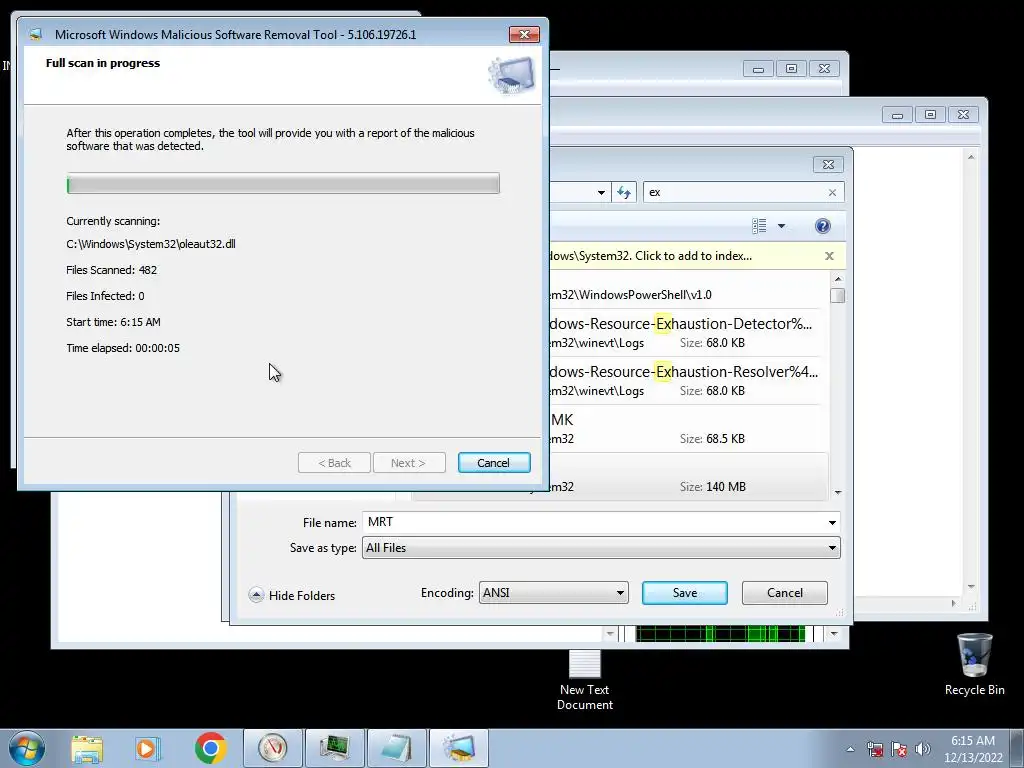Close the Save As dialog window

pyautogui.click(x=828, y=165)
